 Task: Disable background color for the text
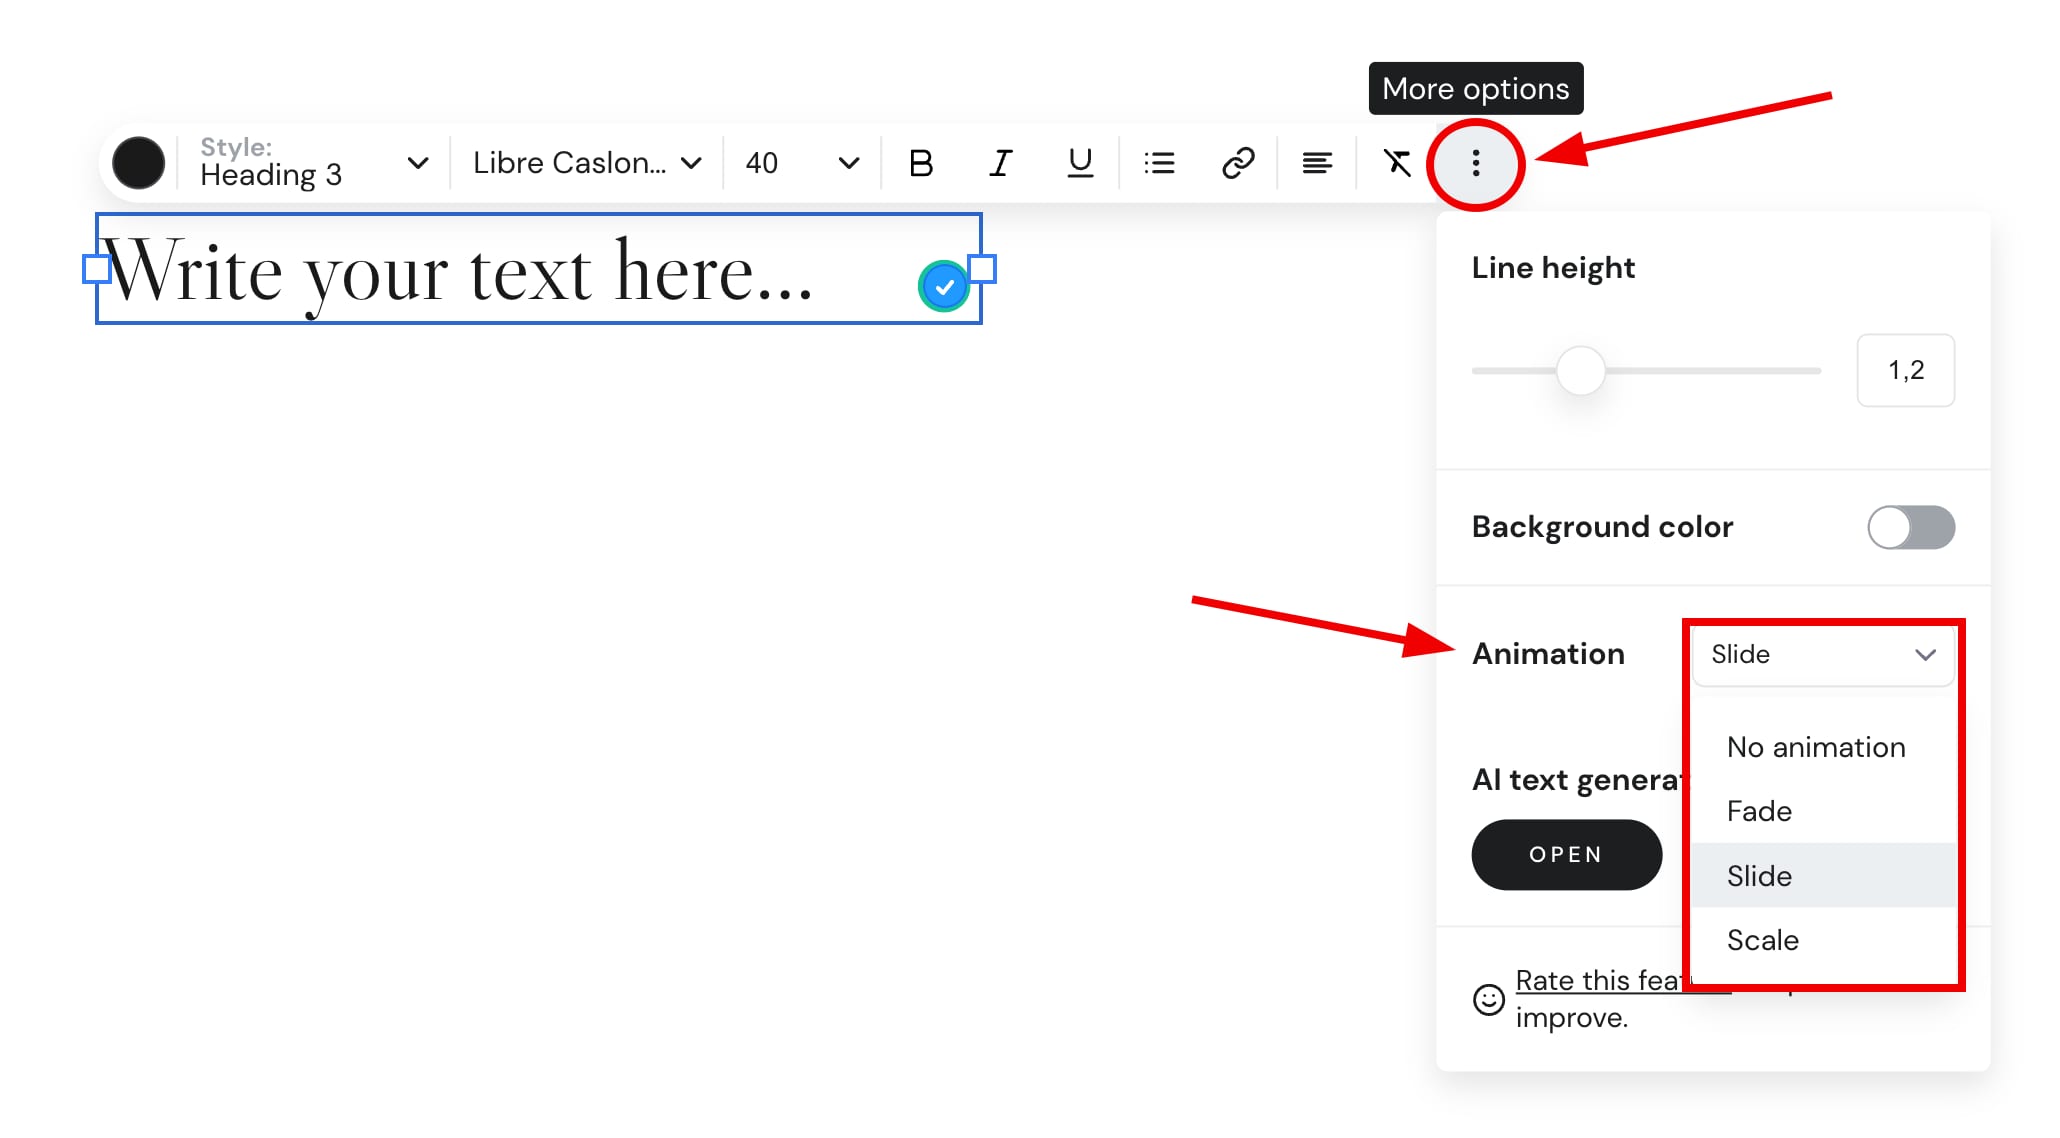coord(1910,528)
